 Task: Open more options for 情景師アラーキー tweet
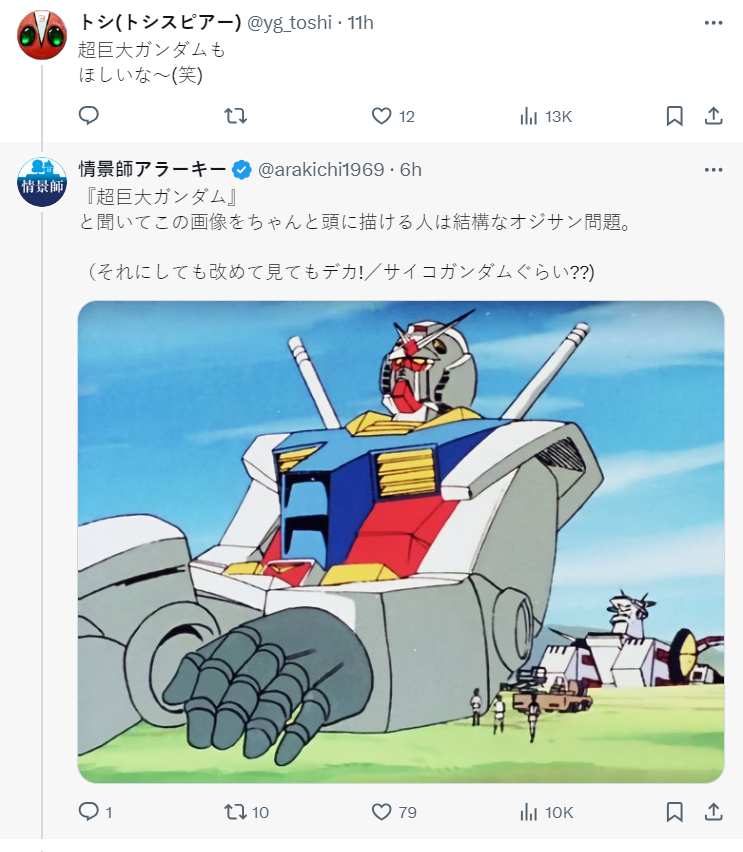coord(713,170)
